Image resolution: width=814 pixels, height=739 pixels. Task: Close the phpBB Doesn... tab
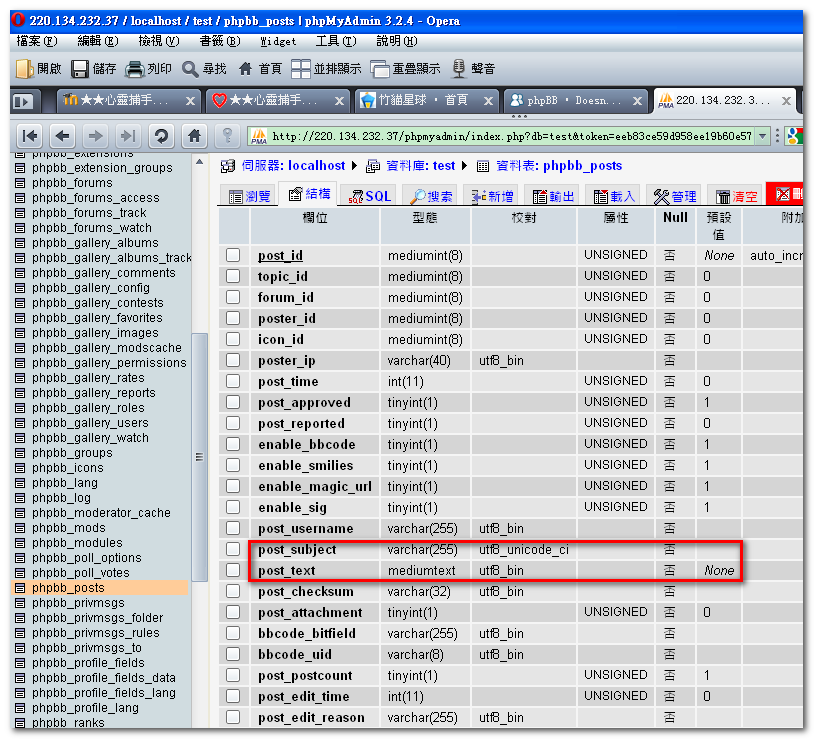(x=637, y=101)
